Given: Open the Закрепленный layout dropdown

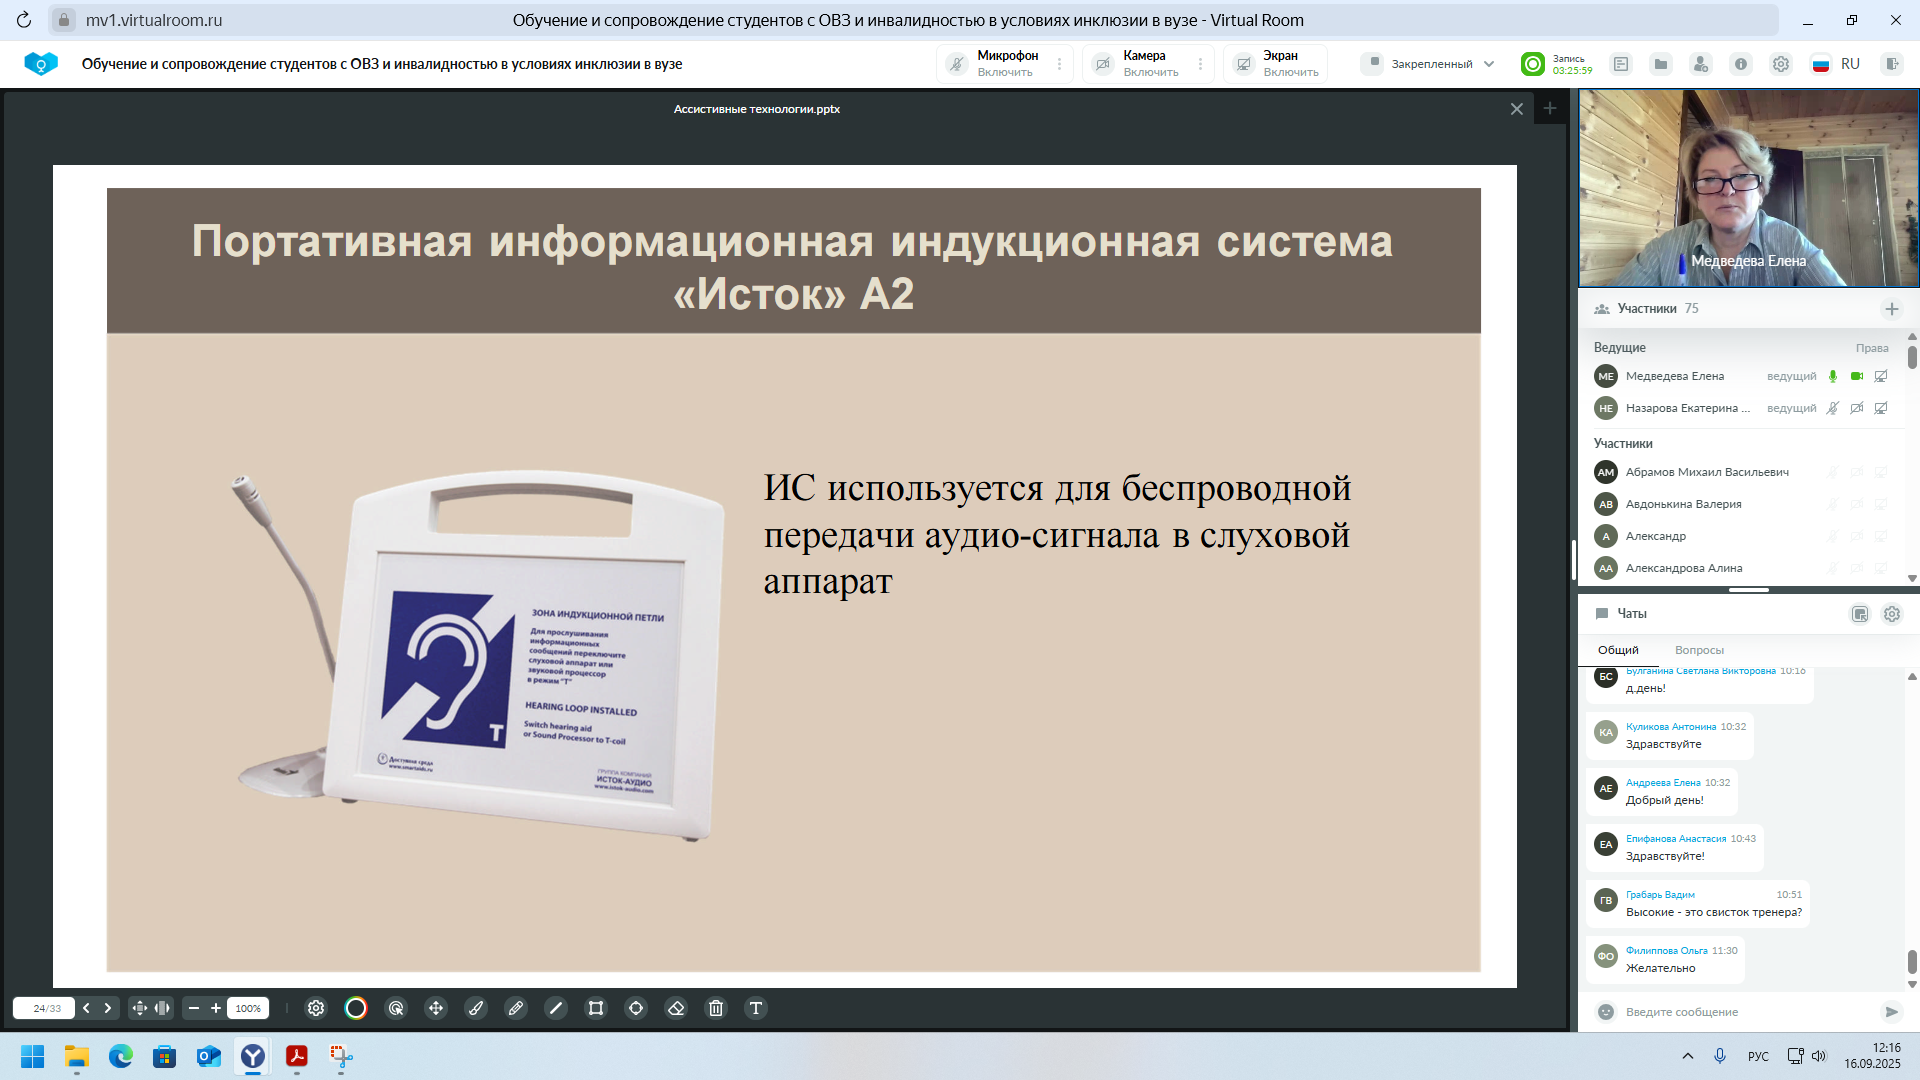Looking at the screenshot, I should click(1430, 64).
